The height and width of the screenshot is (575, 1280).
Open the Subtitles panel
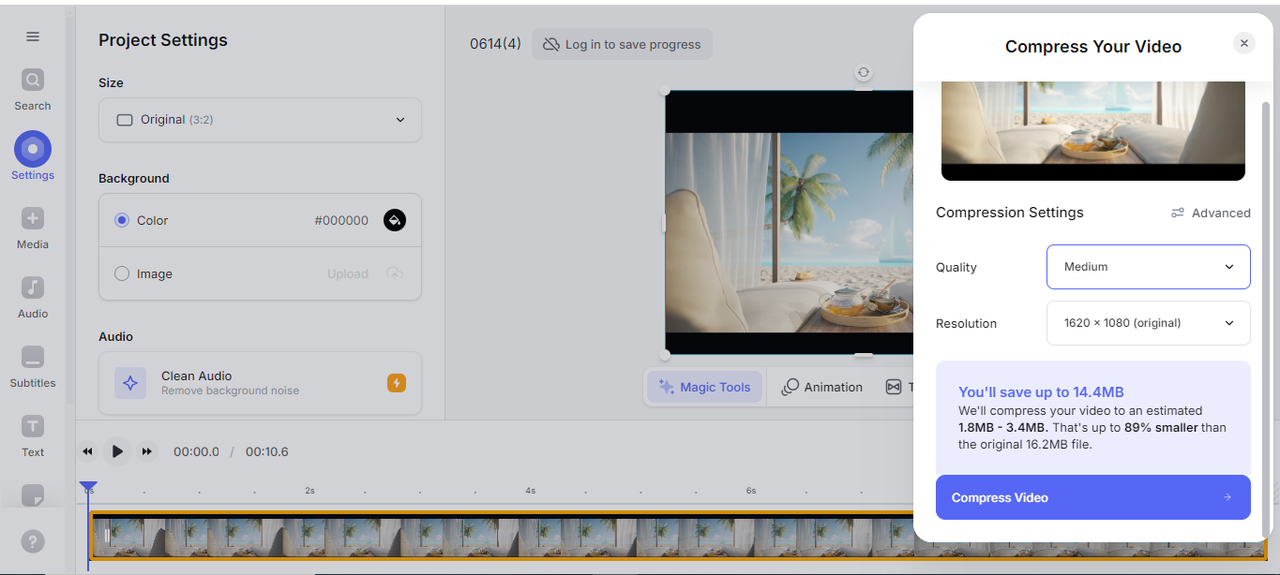click(33, 367)
